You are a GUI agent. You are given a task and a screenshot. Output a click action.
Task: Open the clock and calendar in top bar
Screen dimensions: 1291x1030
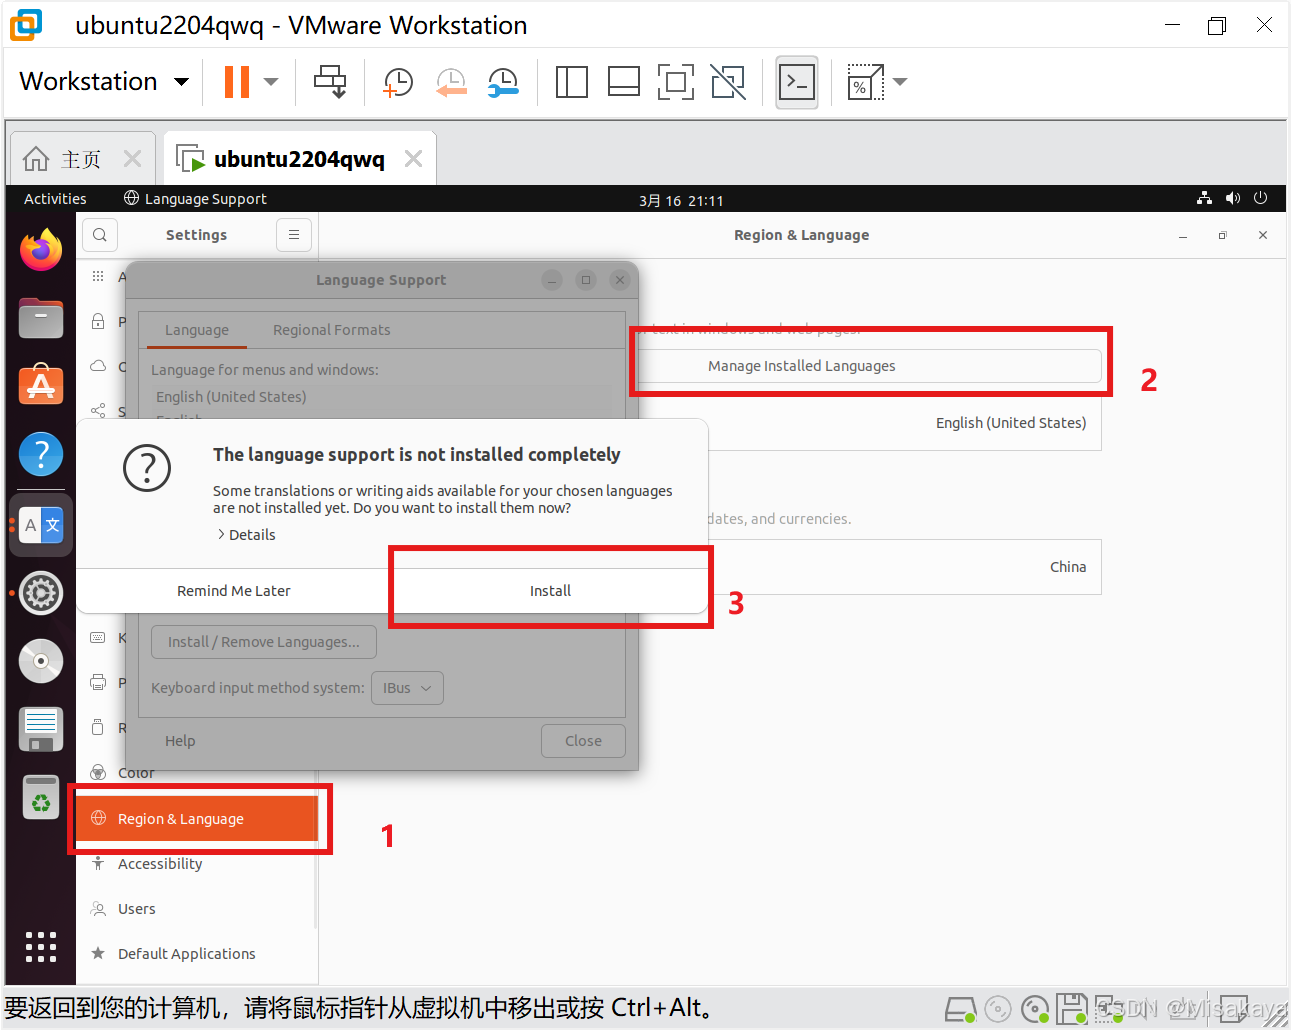pos(681,200)
